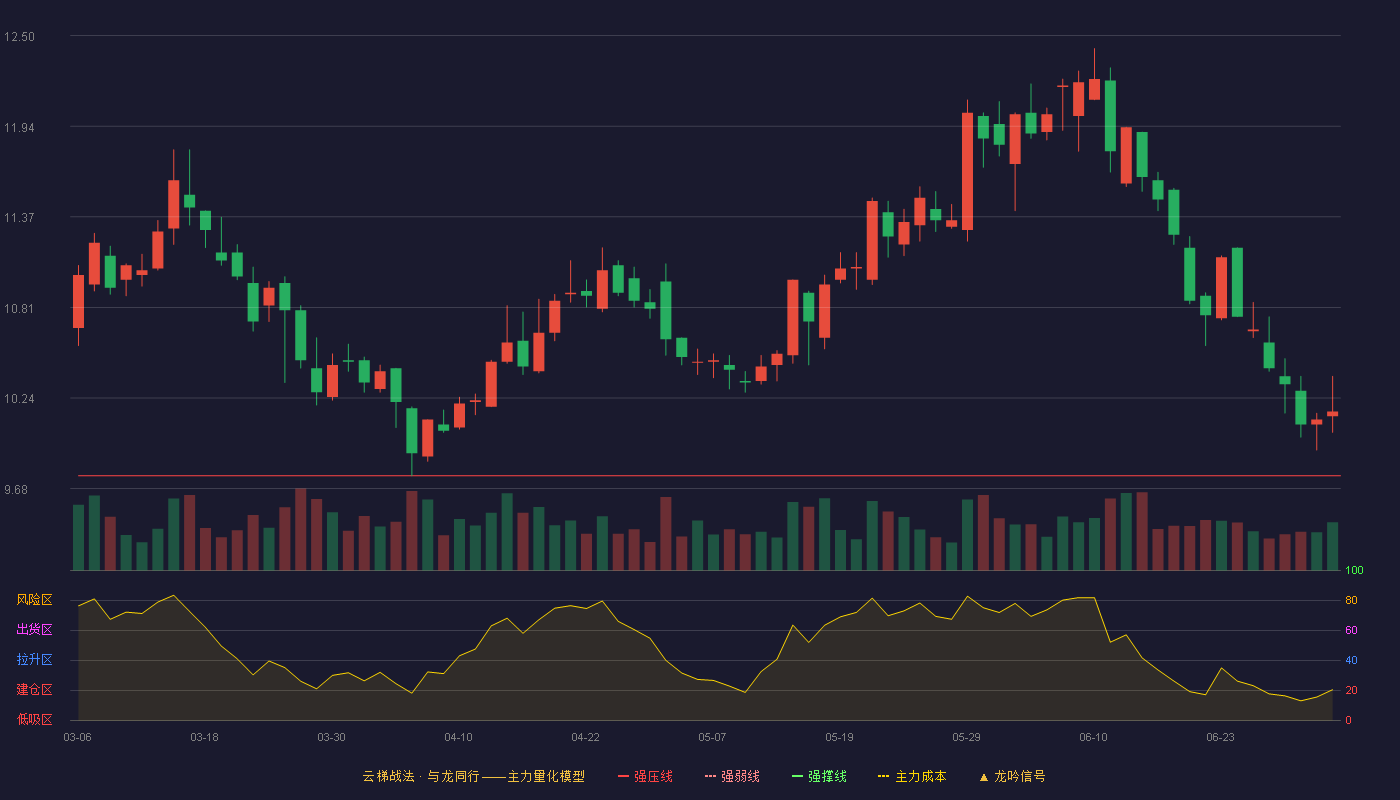Click the 低吸区 zone label
The image size is (1400, 800).
(34, 720)
